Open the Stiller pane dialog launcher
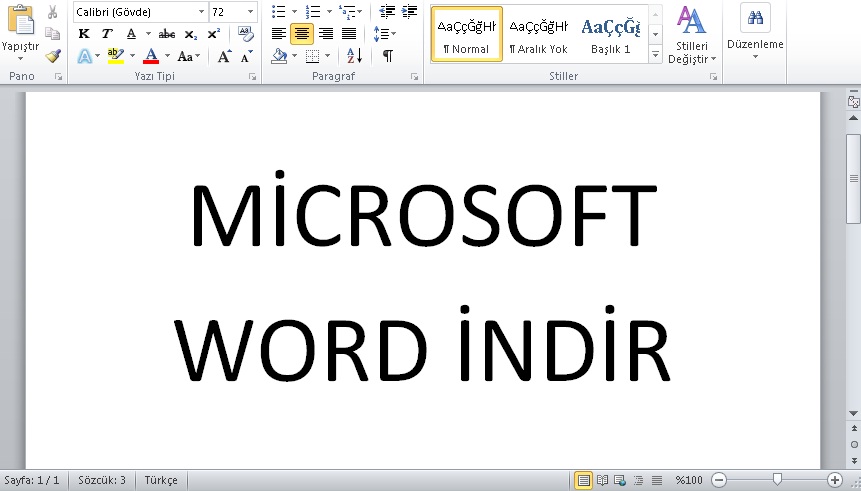Screen dimensions: 861x491 tap(713, 77)
